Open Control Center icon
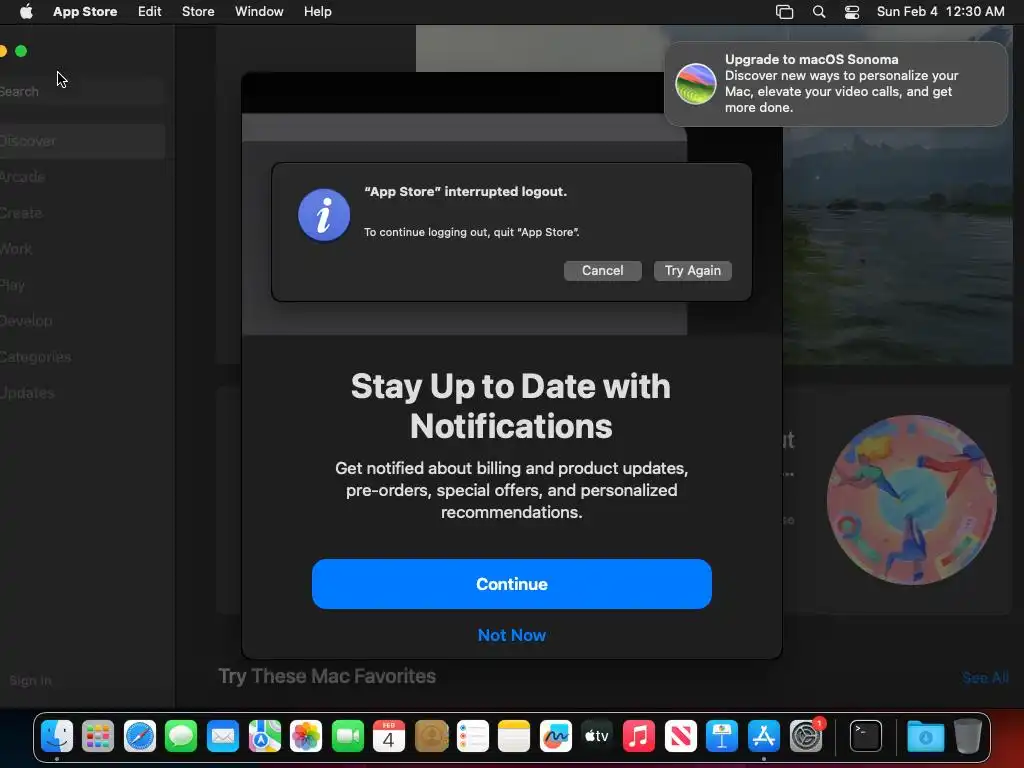 pyautogui.click(x=852, y=12)
